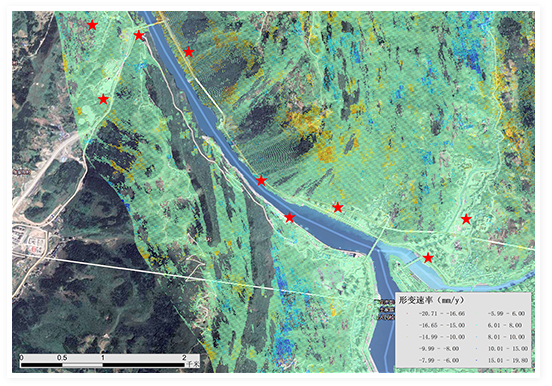Viewport: 552px width, 386px height.
Task: Select the 15.01 - 19.80 legend entry
Action: click(508, 360)
